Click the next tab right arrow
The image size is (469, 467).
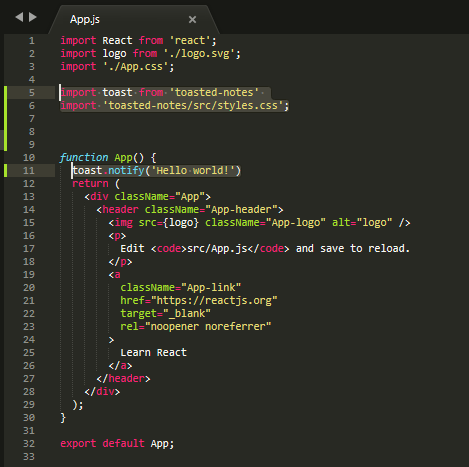coord(33,17)
